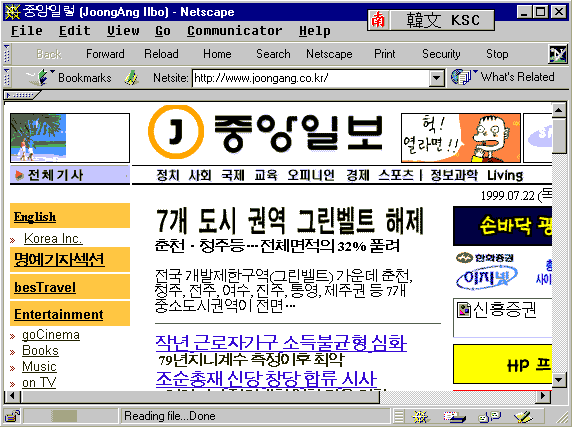The height and width of the screenshot is (427, 572).
Task: Click the yellow HP banner ad
Action: point(502,364)
